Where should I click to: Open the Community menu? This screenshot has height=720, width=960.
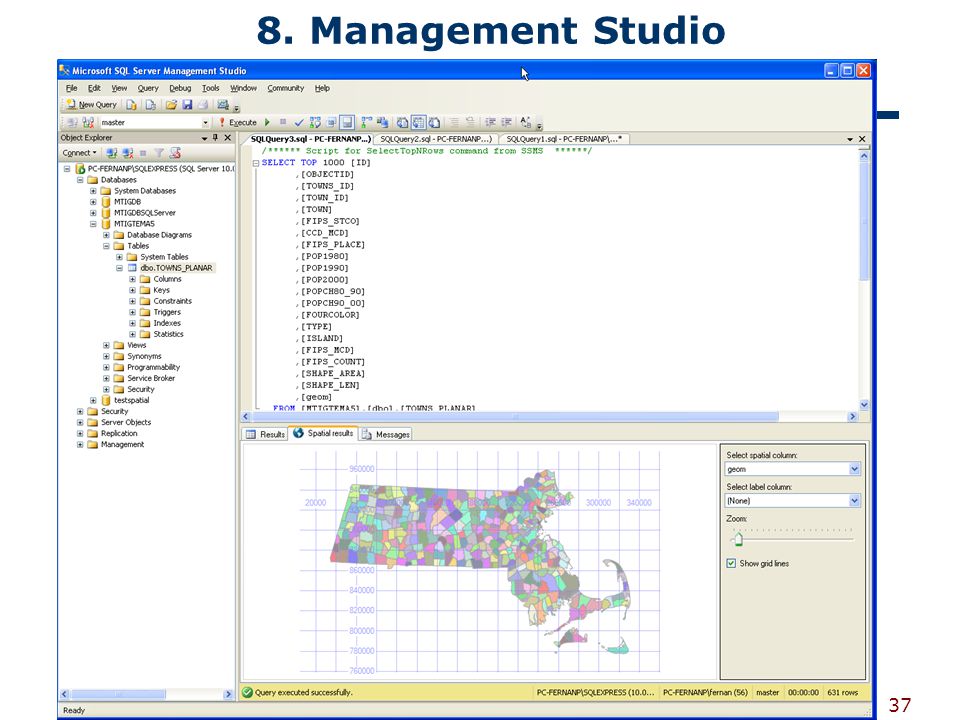tap(285, 88)
